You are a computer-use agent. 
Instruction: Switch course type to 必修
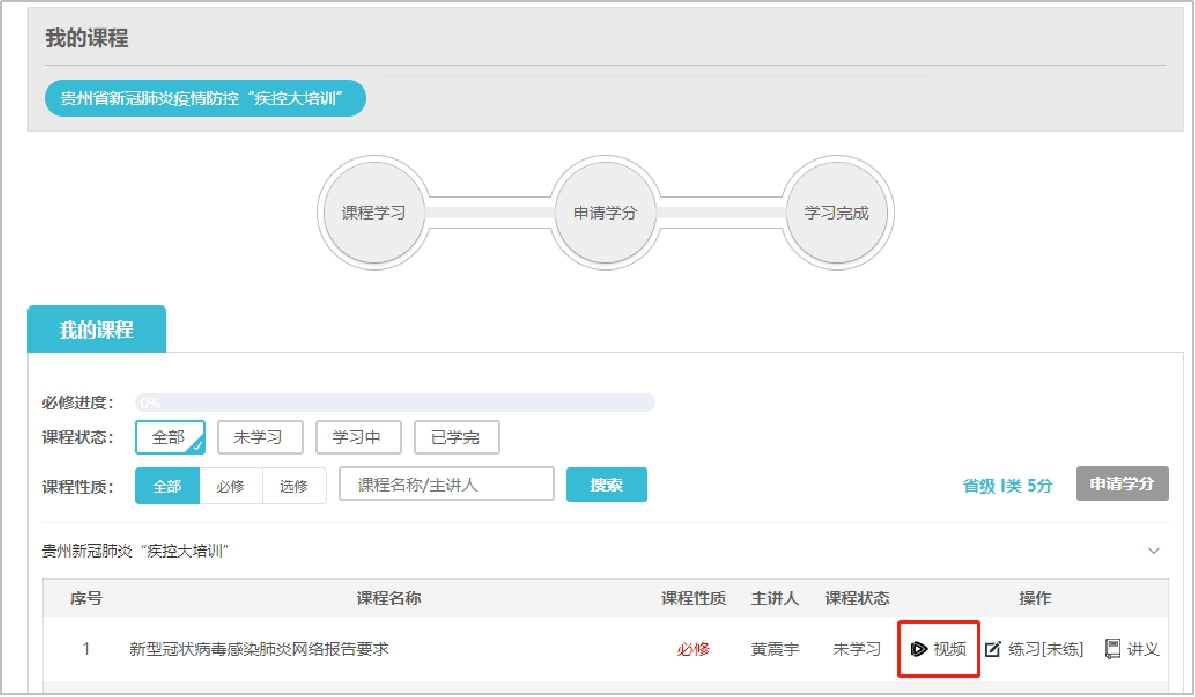(x=230, y=486)
